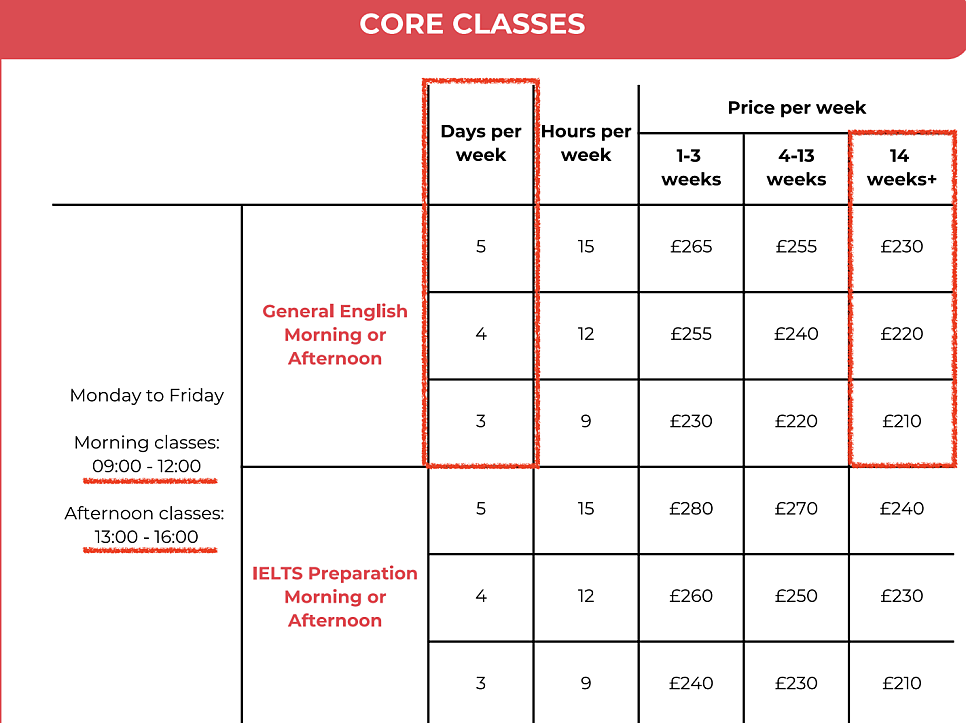966x723 pixels.
Task: Click the £280 IELTS price cell
Action: (691, 509)
